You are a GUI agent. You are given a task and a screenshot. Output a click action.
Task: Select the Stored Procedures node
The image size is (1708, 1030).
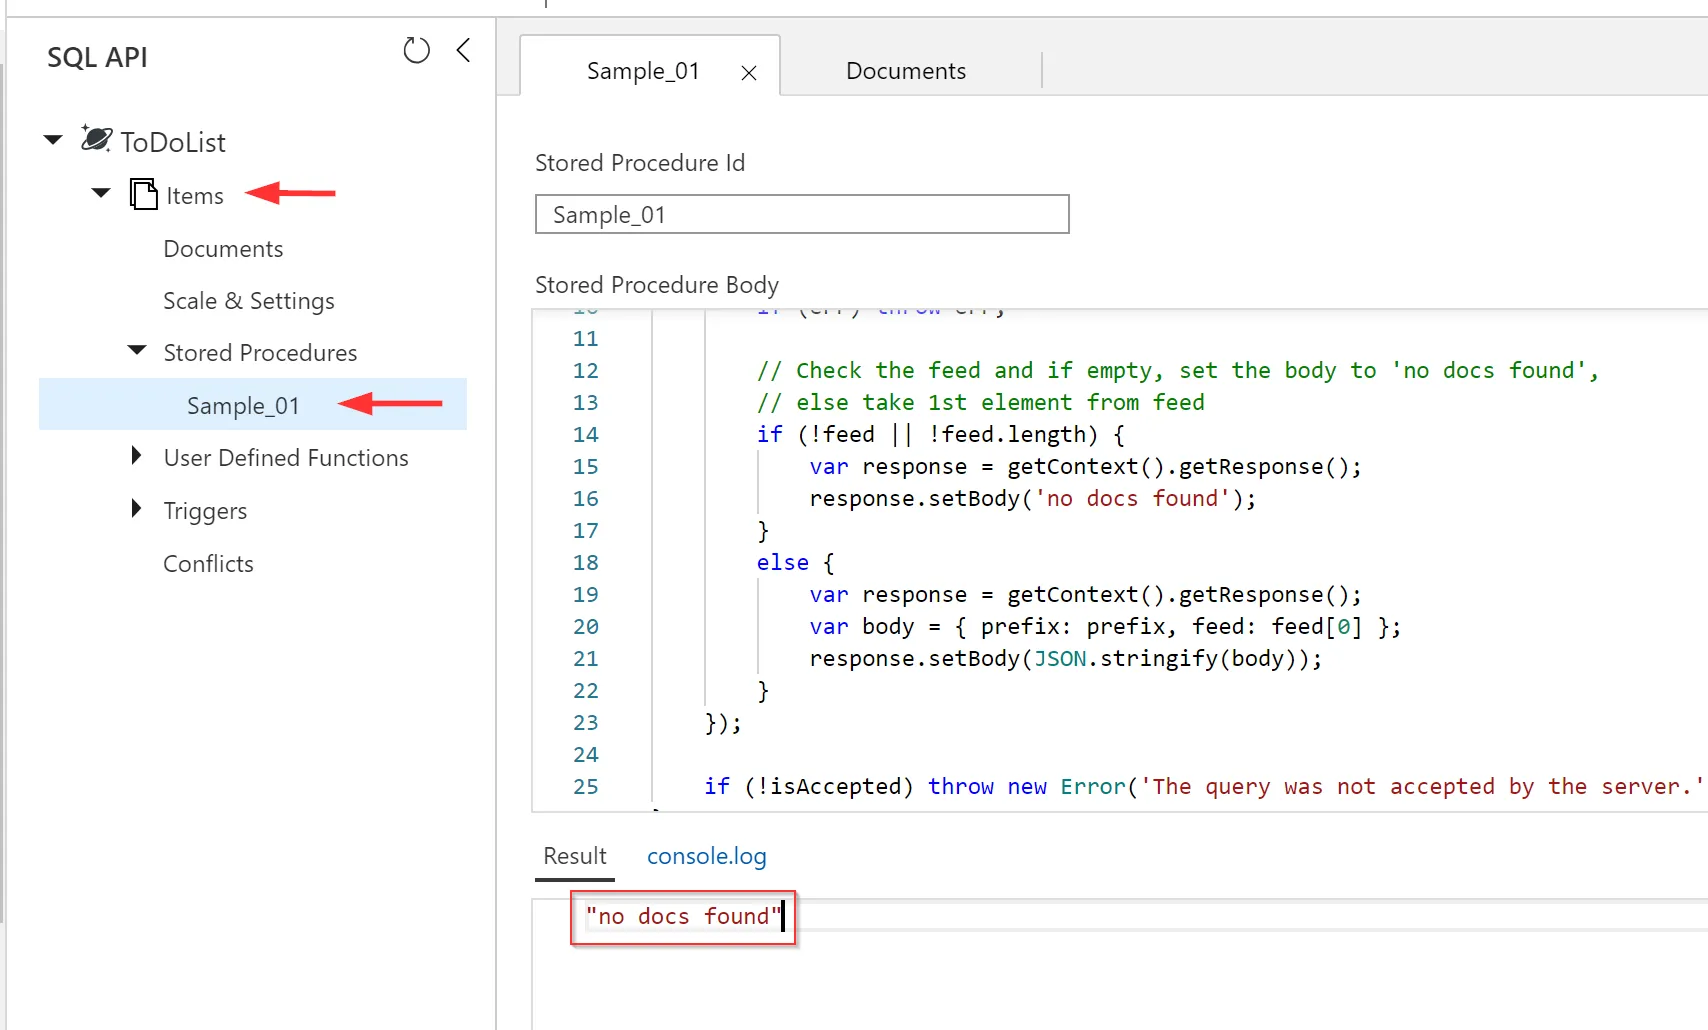tap(260, 353)
